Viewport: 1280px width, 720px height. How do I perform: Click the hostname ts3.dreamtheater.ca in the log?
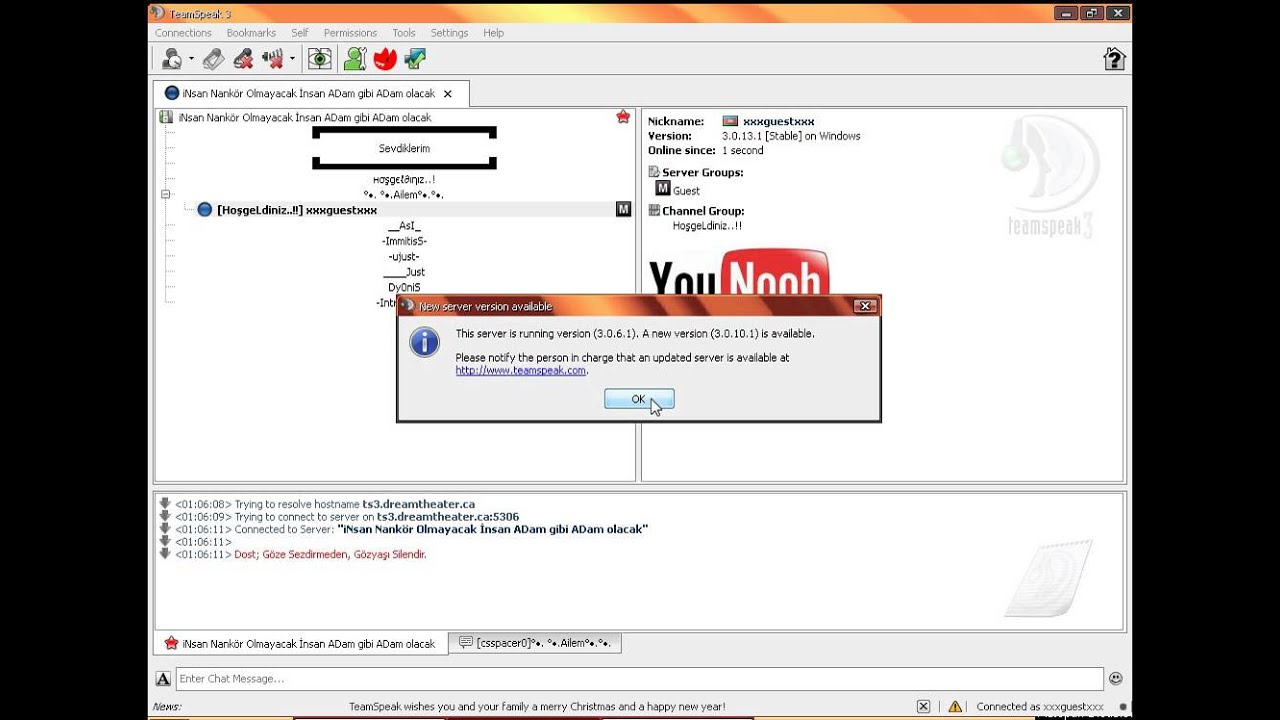418,504
